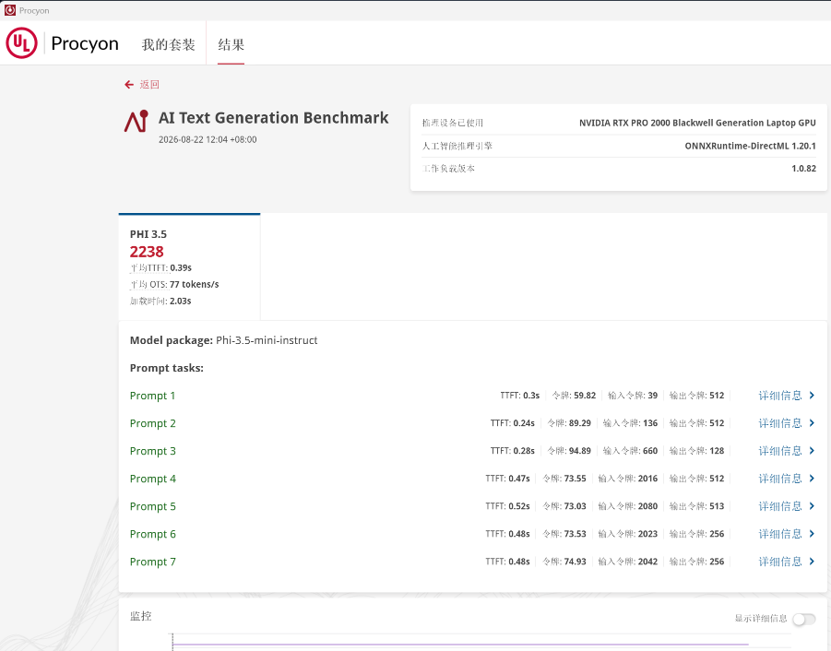Screen dimensions: 831x651
Task: Click the Phi-3.5-mini-instruct model package name
Action: (x=267, y=340)
